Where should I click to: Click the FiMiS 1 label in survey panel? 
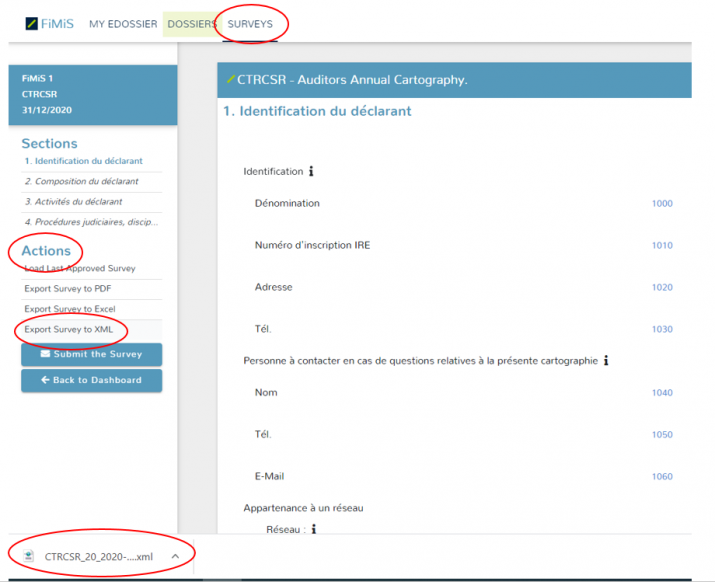pos(37,78)
